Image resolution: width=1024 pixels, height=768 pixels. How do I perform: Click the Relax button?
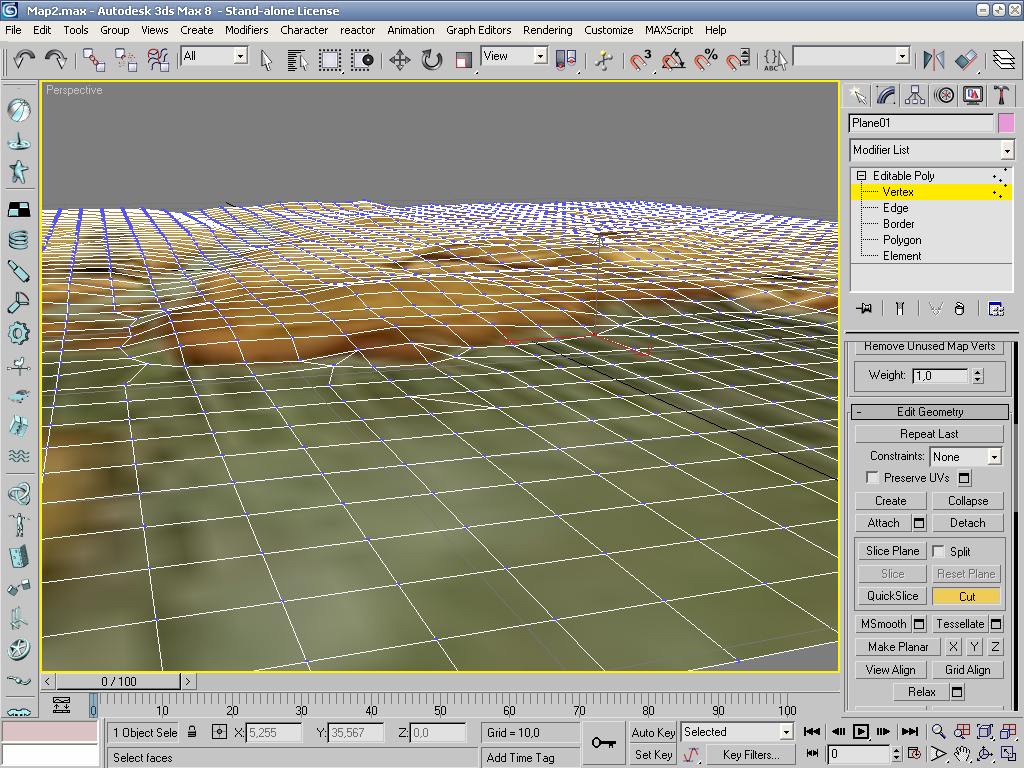point(921,692)
